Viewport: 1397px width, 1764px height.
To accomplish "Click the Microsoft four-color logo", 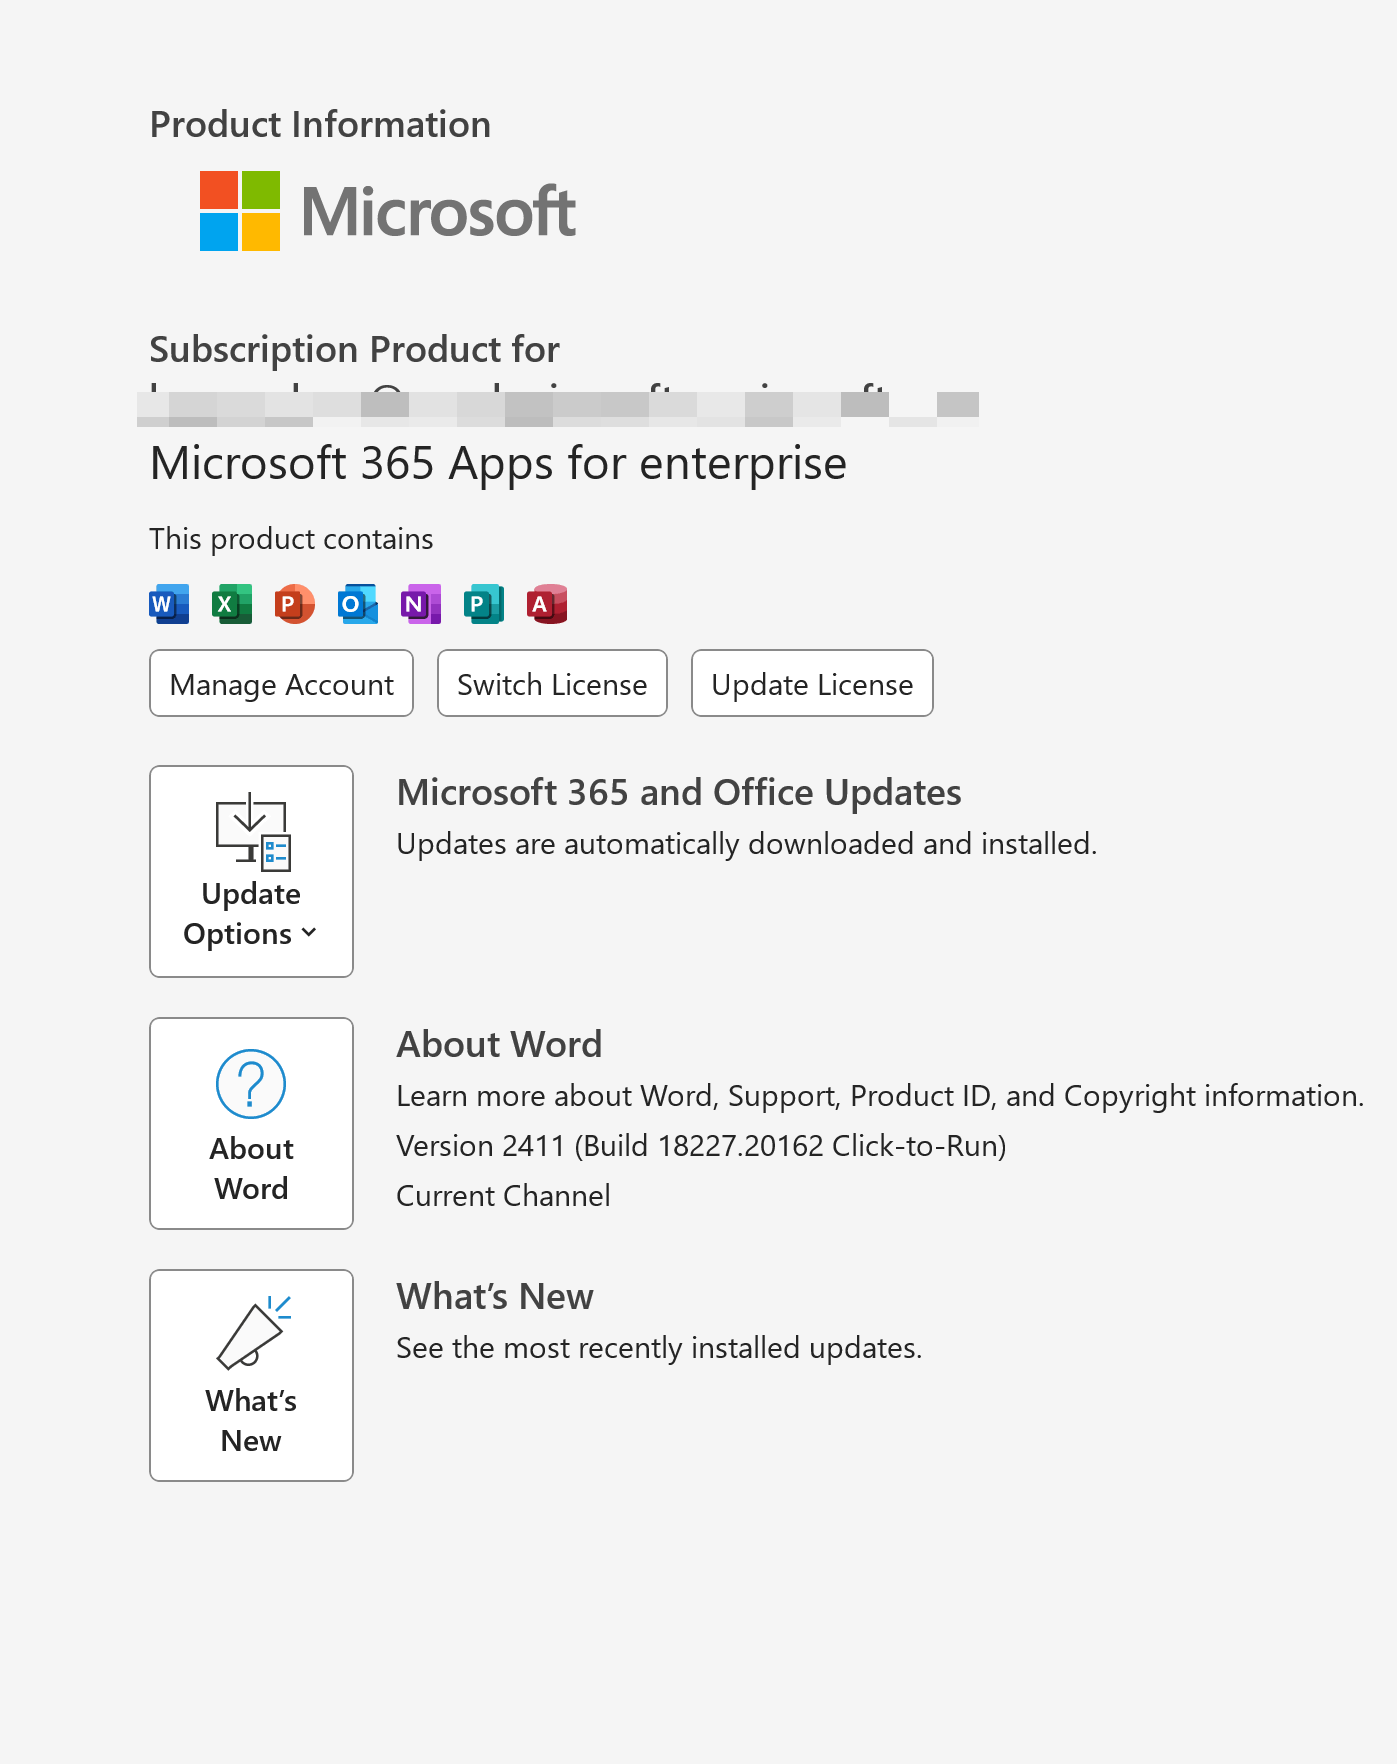I will [x=240, y=211].
